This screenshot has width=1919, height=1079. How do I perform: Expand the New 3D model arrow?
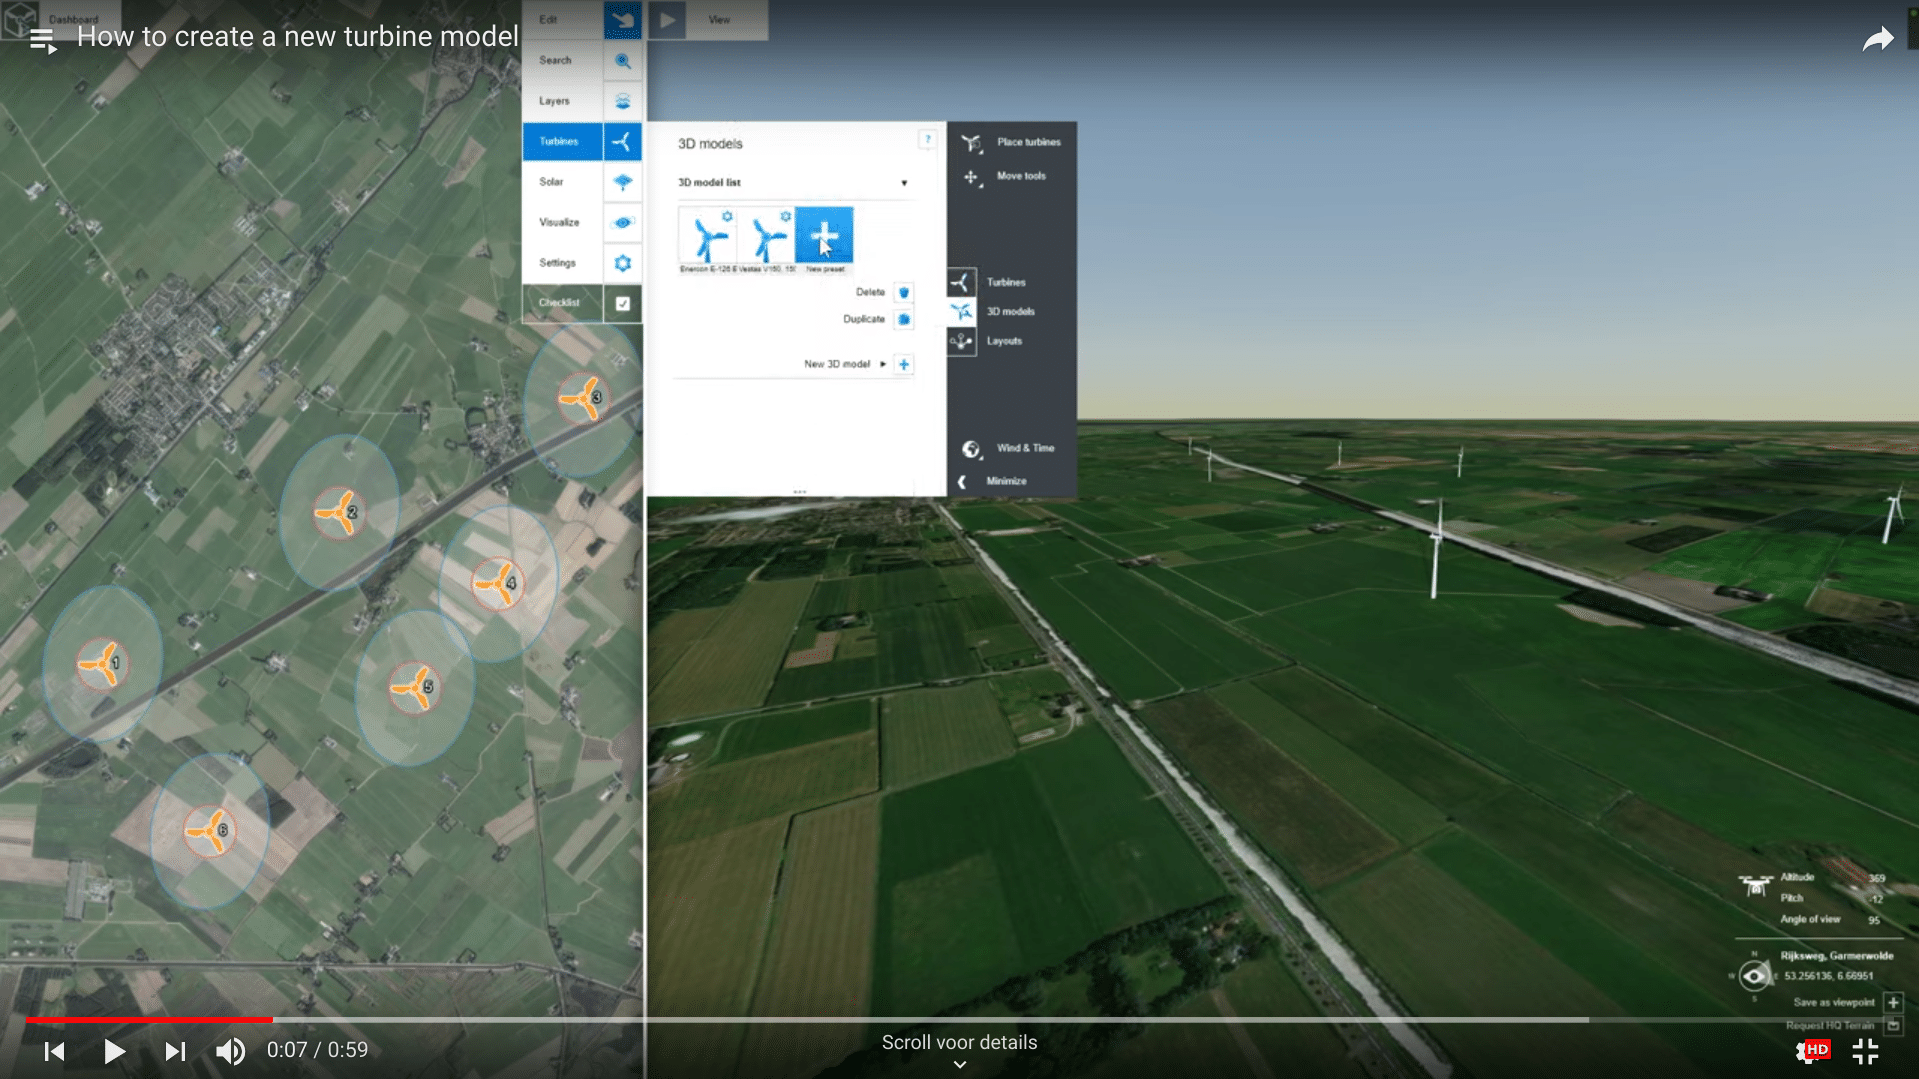coord(883,364)
